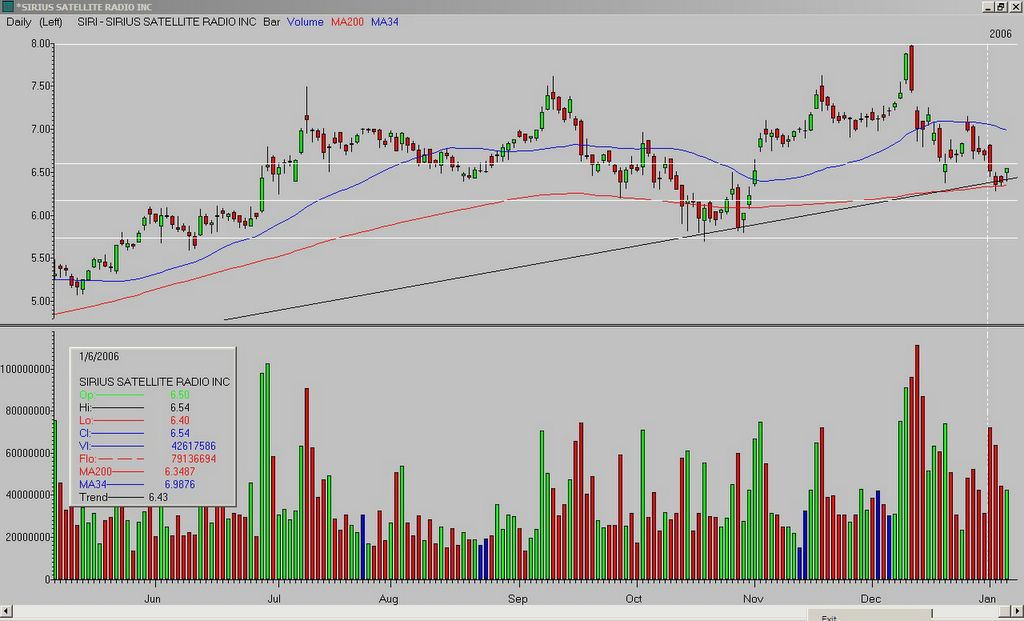The height and width of the screenshot is (621, 1024).
Task: Click the Daily timeframe label
Action: pos(19,22)
